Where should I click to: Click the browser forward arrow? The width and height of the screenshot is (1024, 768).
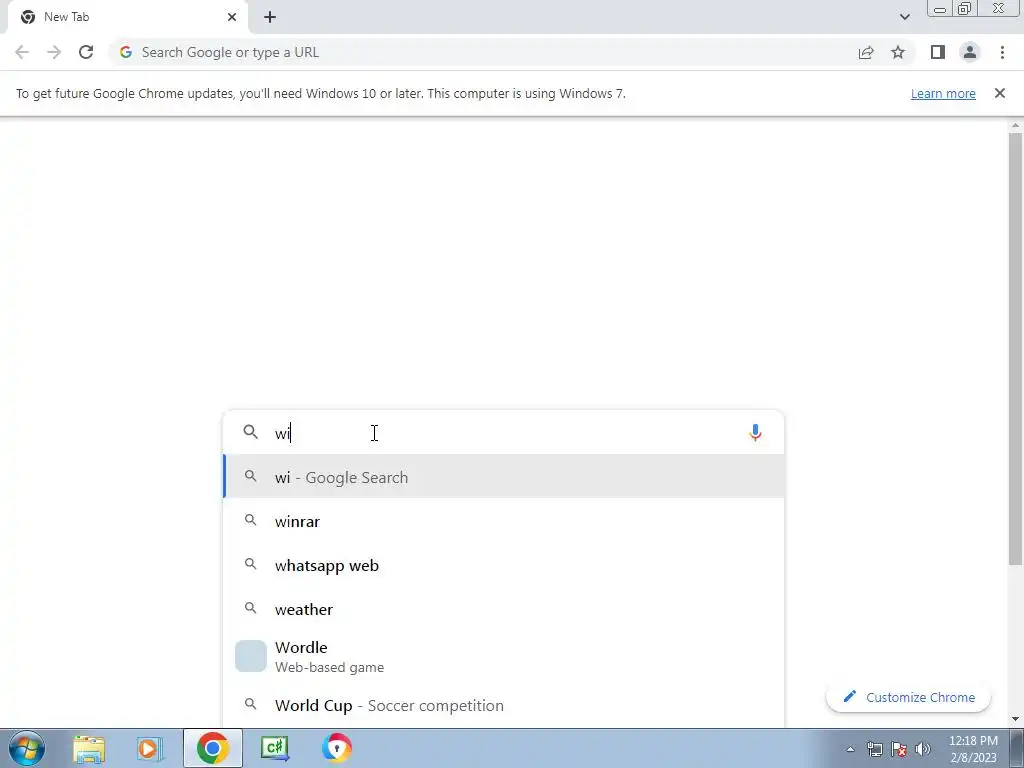point(54,52)
